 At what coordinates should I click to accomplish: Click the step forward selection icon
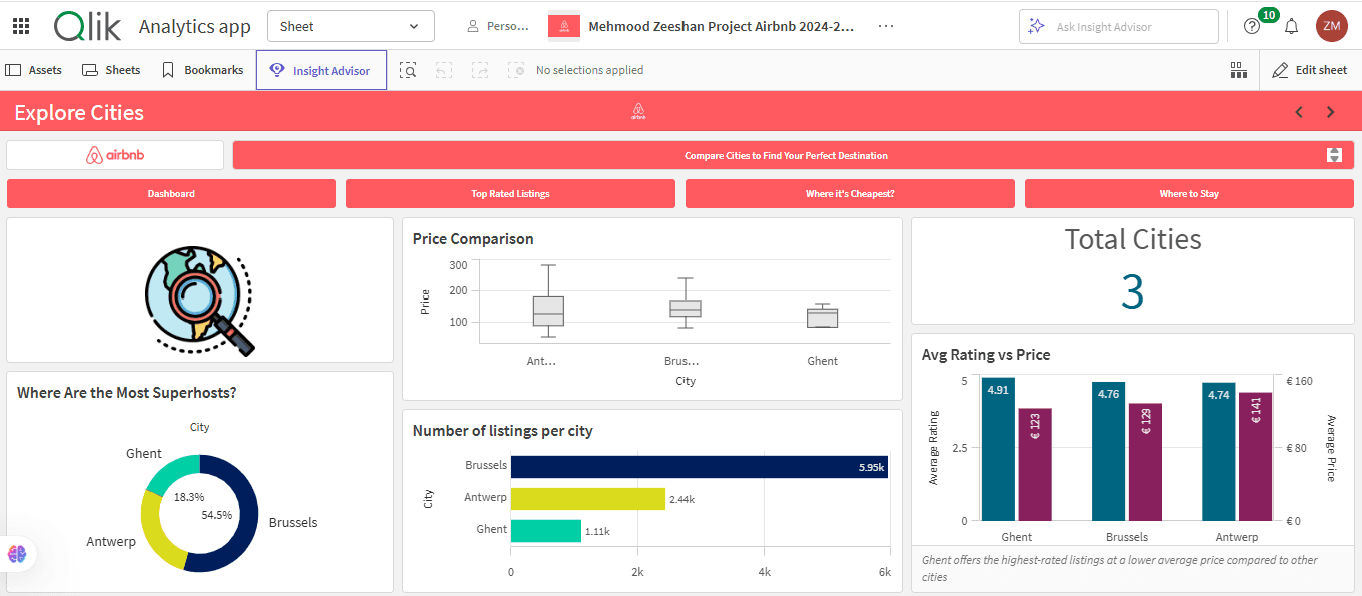(x=480, y=70)
